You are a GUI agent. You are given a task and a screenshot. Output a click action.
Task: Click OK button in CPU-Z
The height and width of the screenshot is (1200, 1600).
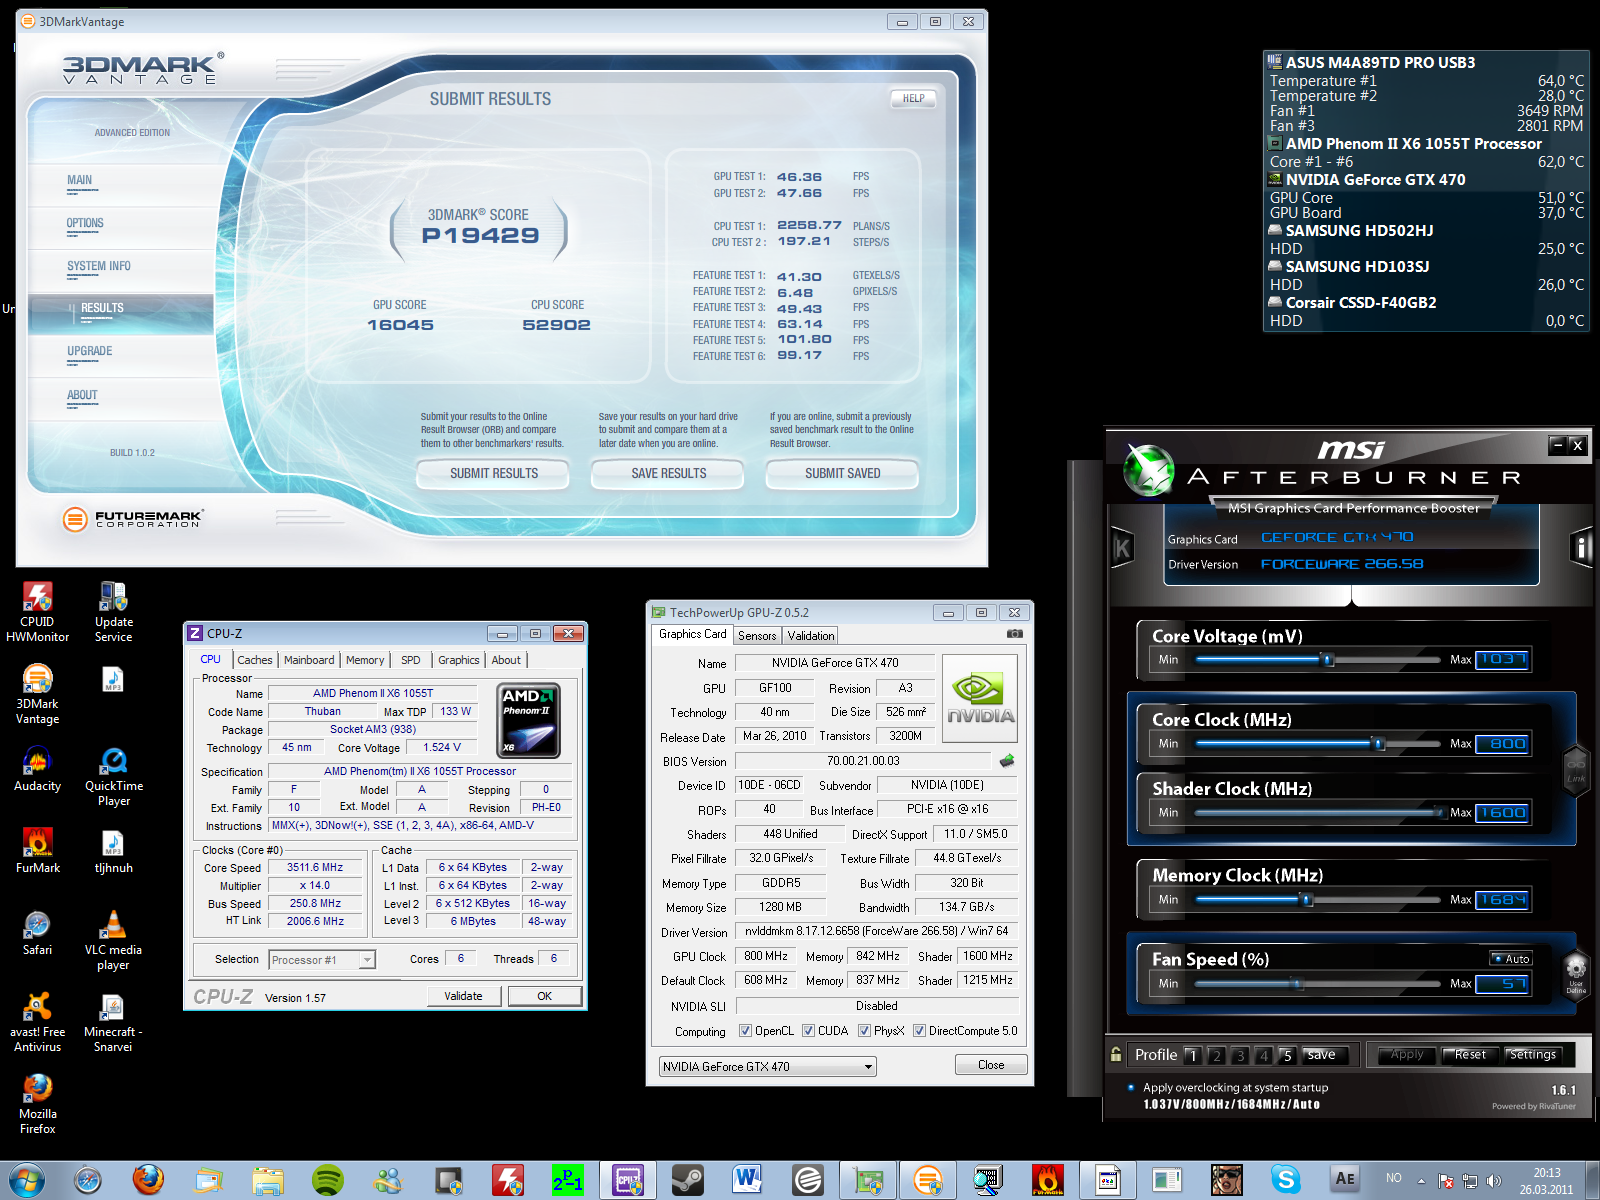[544, 996]
